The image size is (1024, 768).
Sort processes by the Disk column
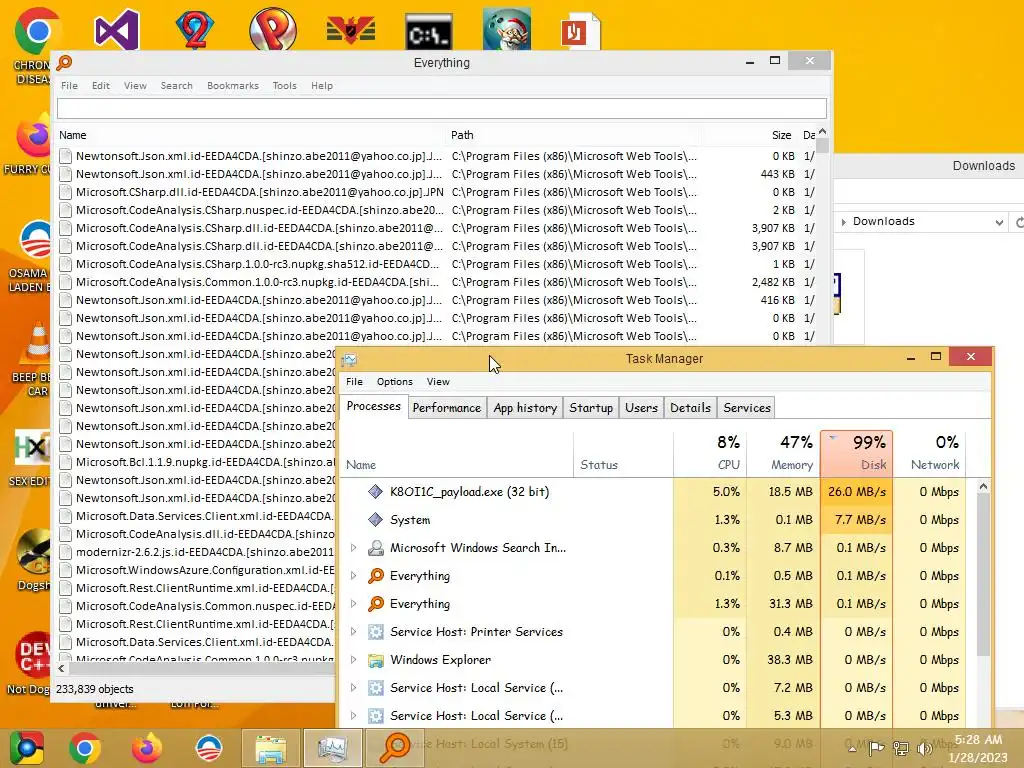pyautogui.click(x=856, y=453)
